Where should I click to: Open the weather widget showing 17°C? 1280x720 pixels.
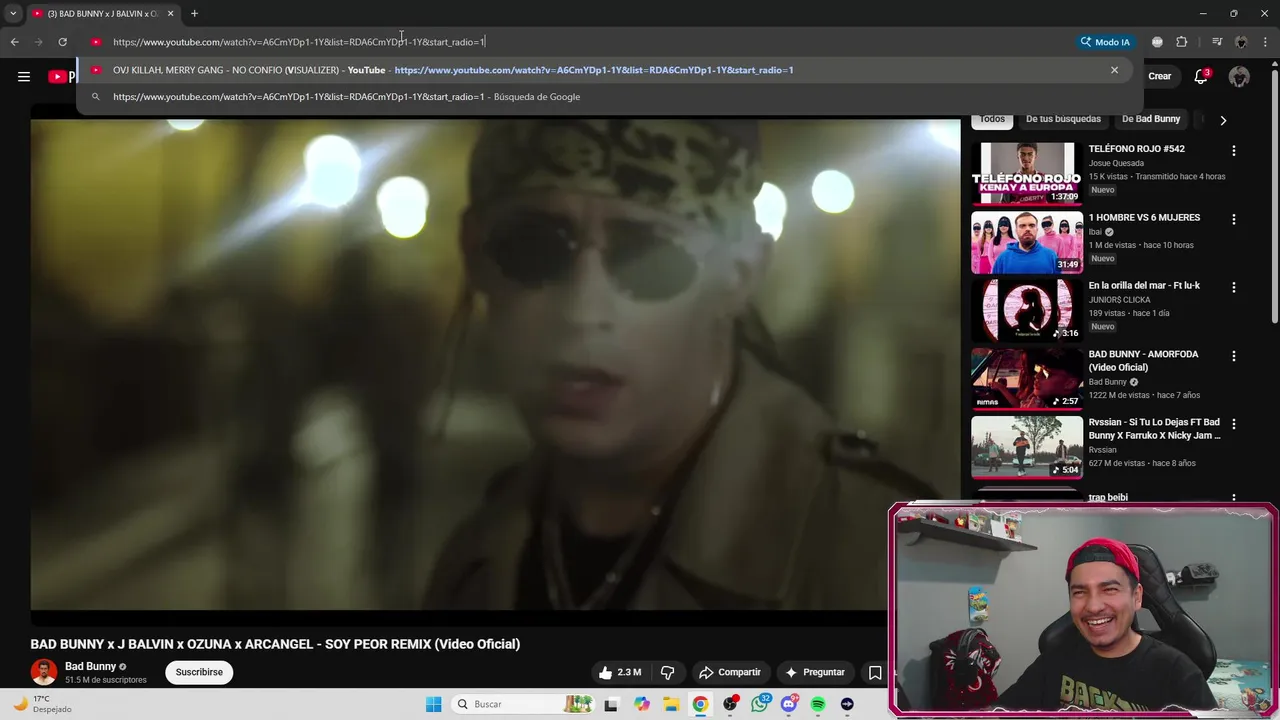click(x=40, y=704)
